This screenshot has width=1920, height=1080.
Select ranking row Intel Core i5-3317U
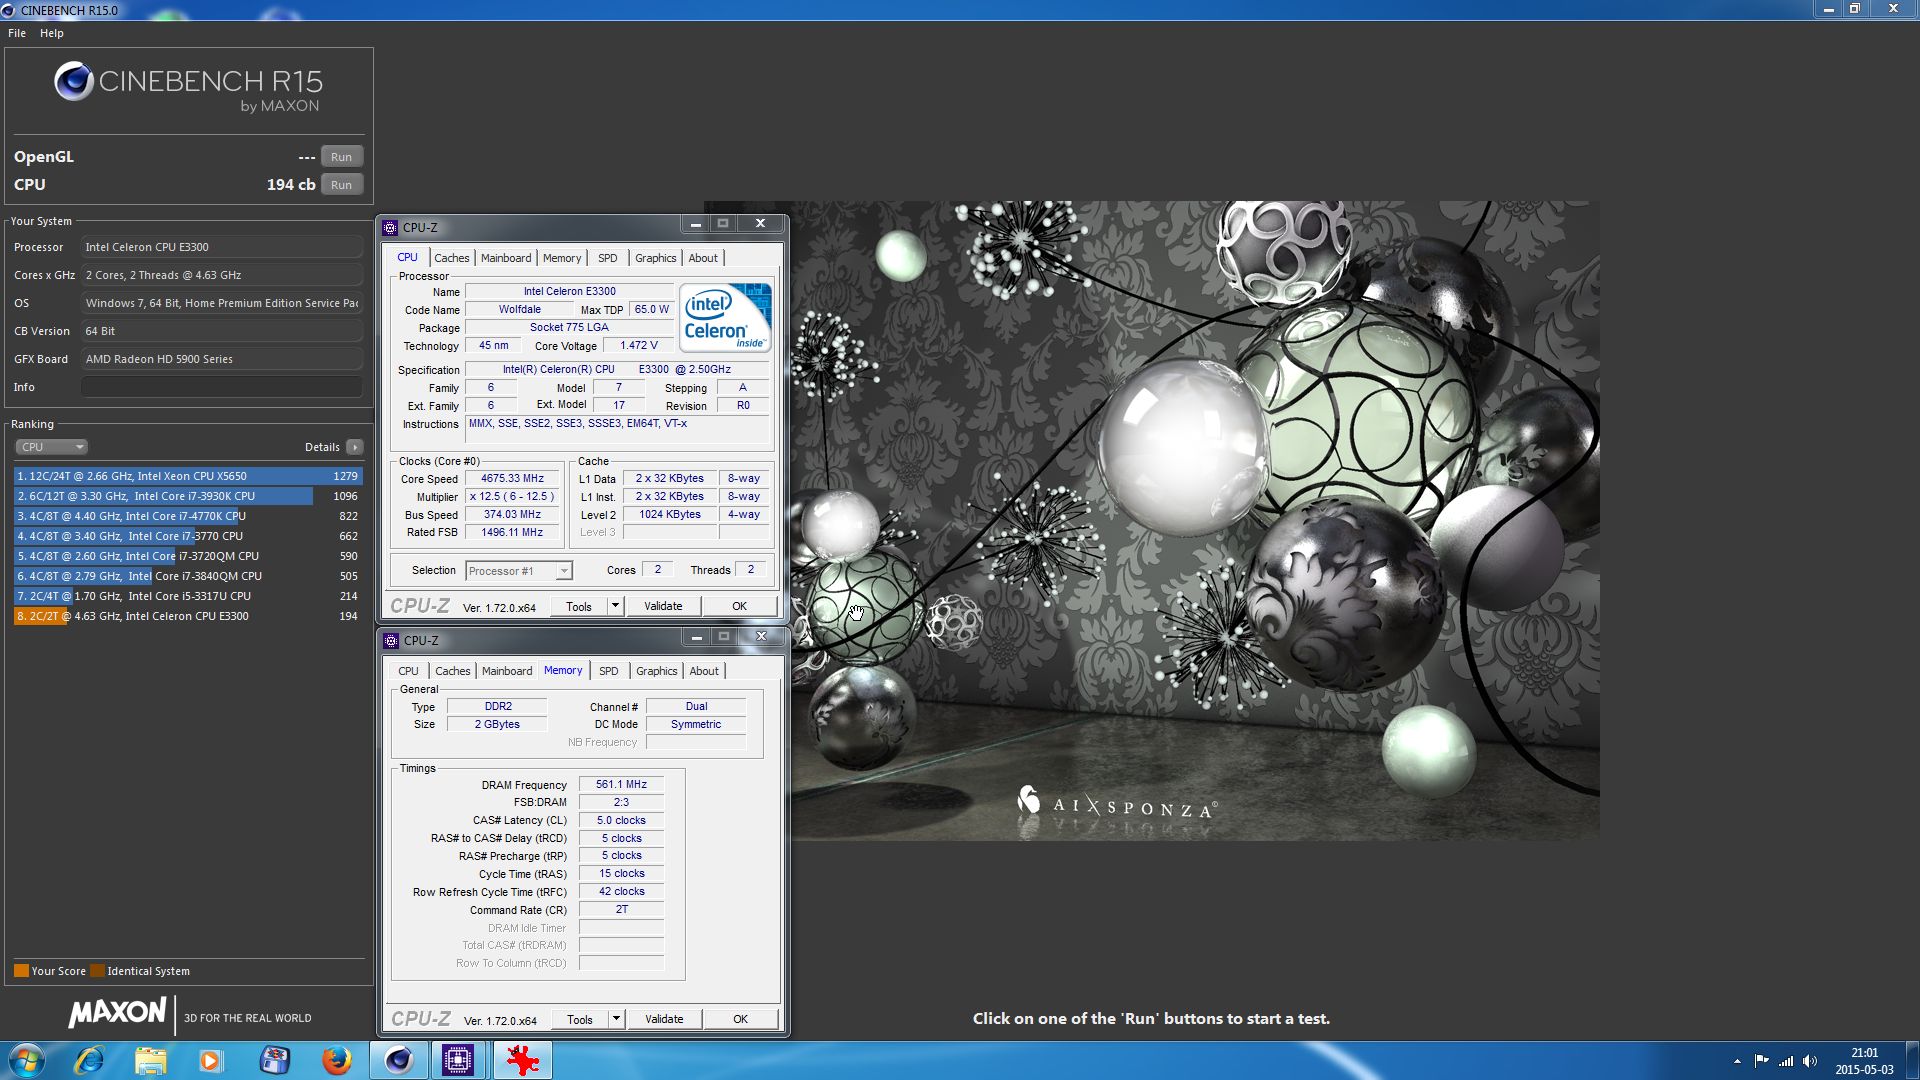coord(187,596)
